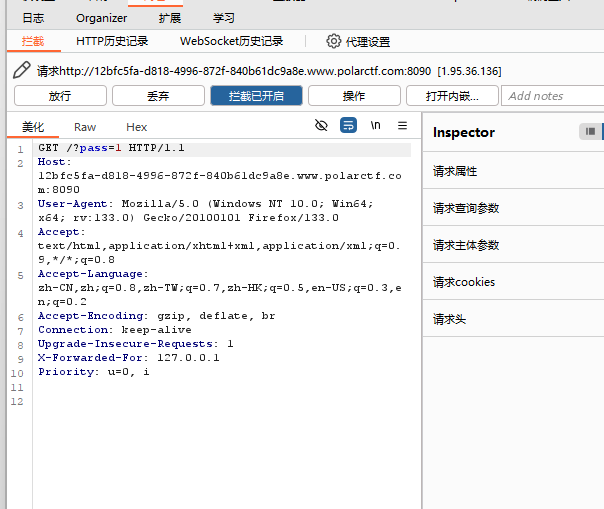Toggle the 拦截已开启 intercept button
Viewport: 604px width, 509px height.
(257, 96)
